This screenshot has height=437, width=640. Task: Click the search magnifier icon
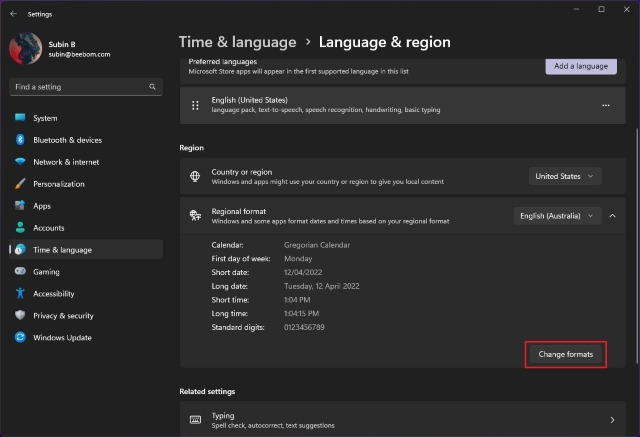point(152,87)
